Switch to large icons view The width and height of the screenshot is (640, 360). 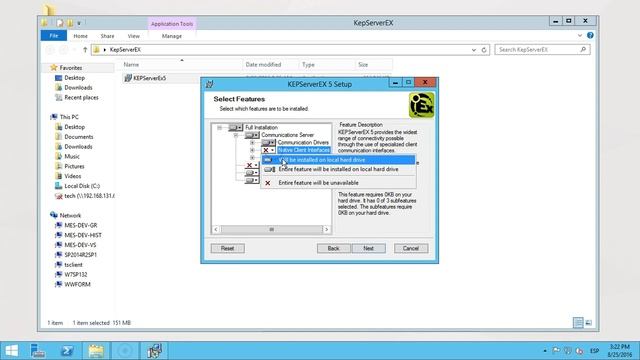(x=589, y=323)
